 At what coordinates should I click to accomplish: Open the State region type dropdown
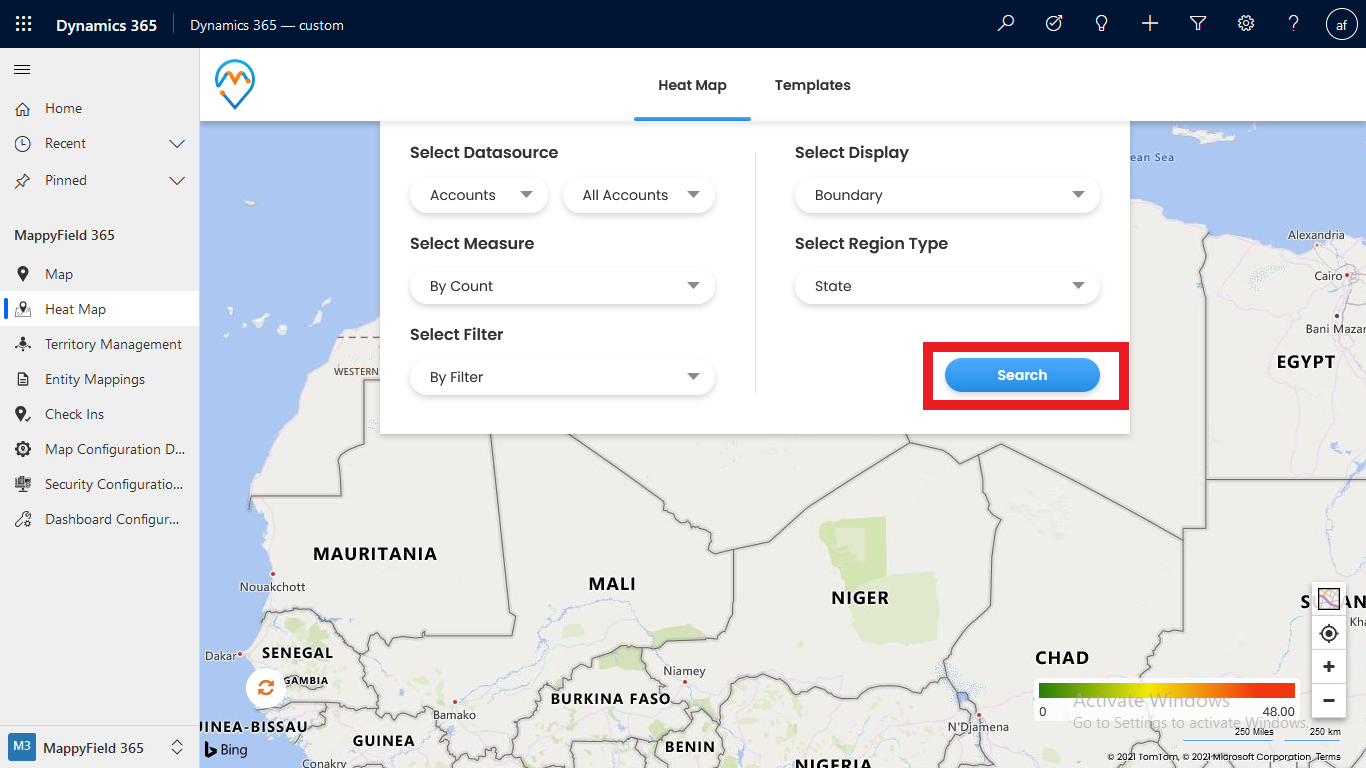tap(947, 286)
